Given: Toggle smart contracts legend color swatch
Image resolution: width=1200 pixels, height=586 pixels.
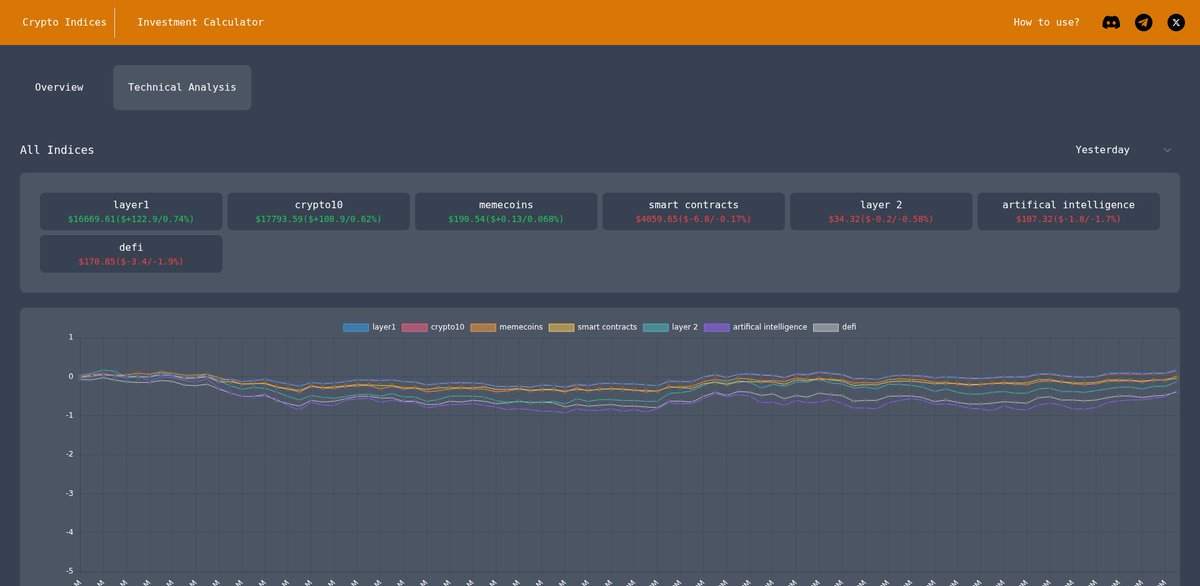Looking at the screenshot, I should point(561,327).
